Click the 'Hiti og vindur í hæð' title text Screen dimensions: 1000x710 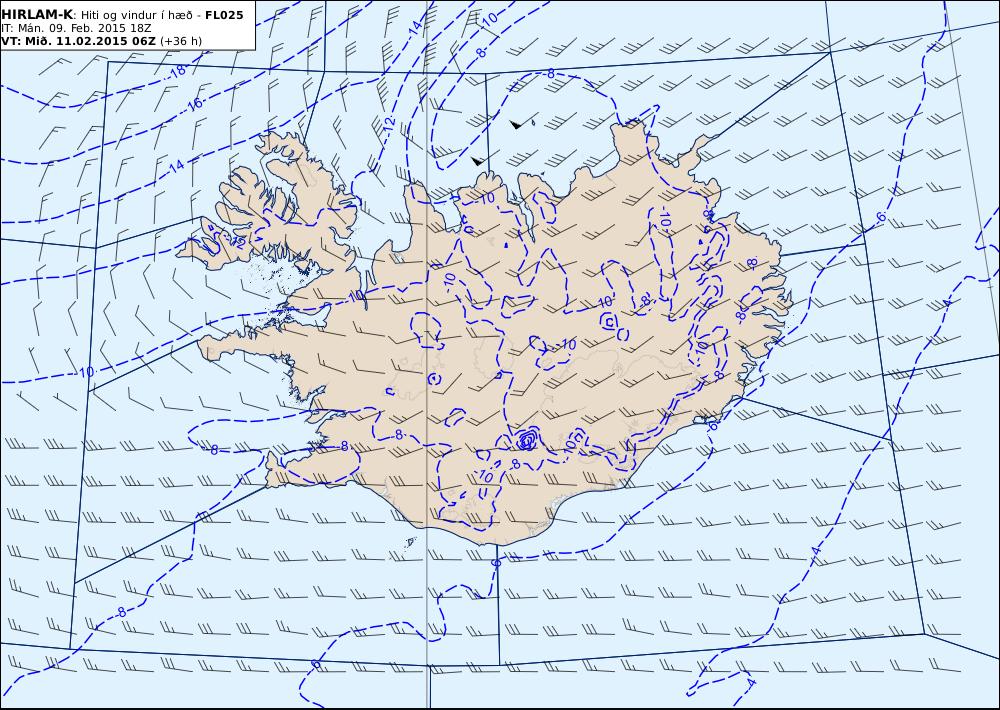[138, 15]
